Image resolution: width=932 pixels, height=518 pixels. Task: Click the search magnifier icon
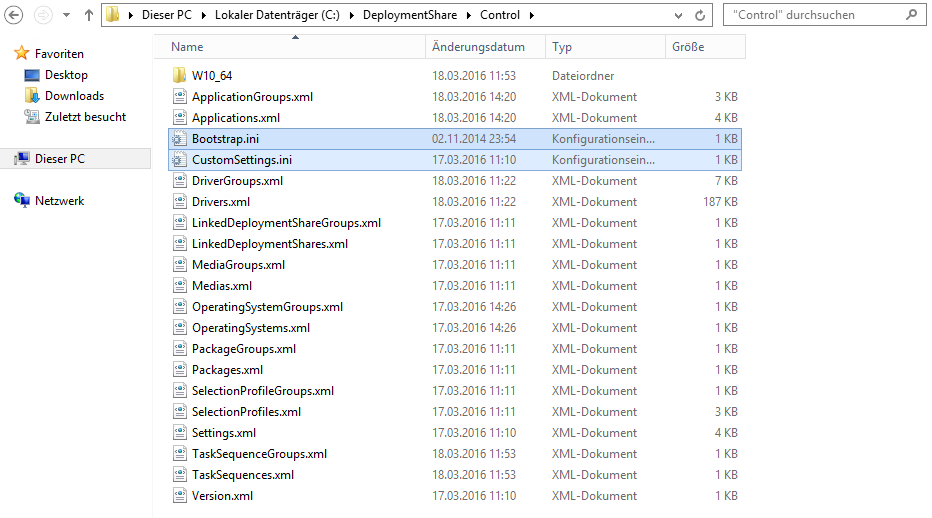coord(911,15)
